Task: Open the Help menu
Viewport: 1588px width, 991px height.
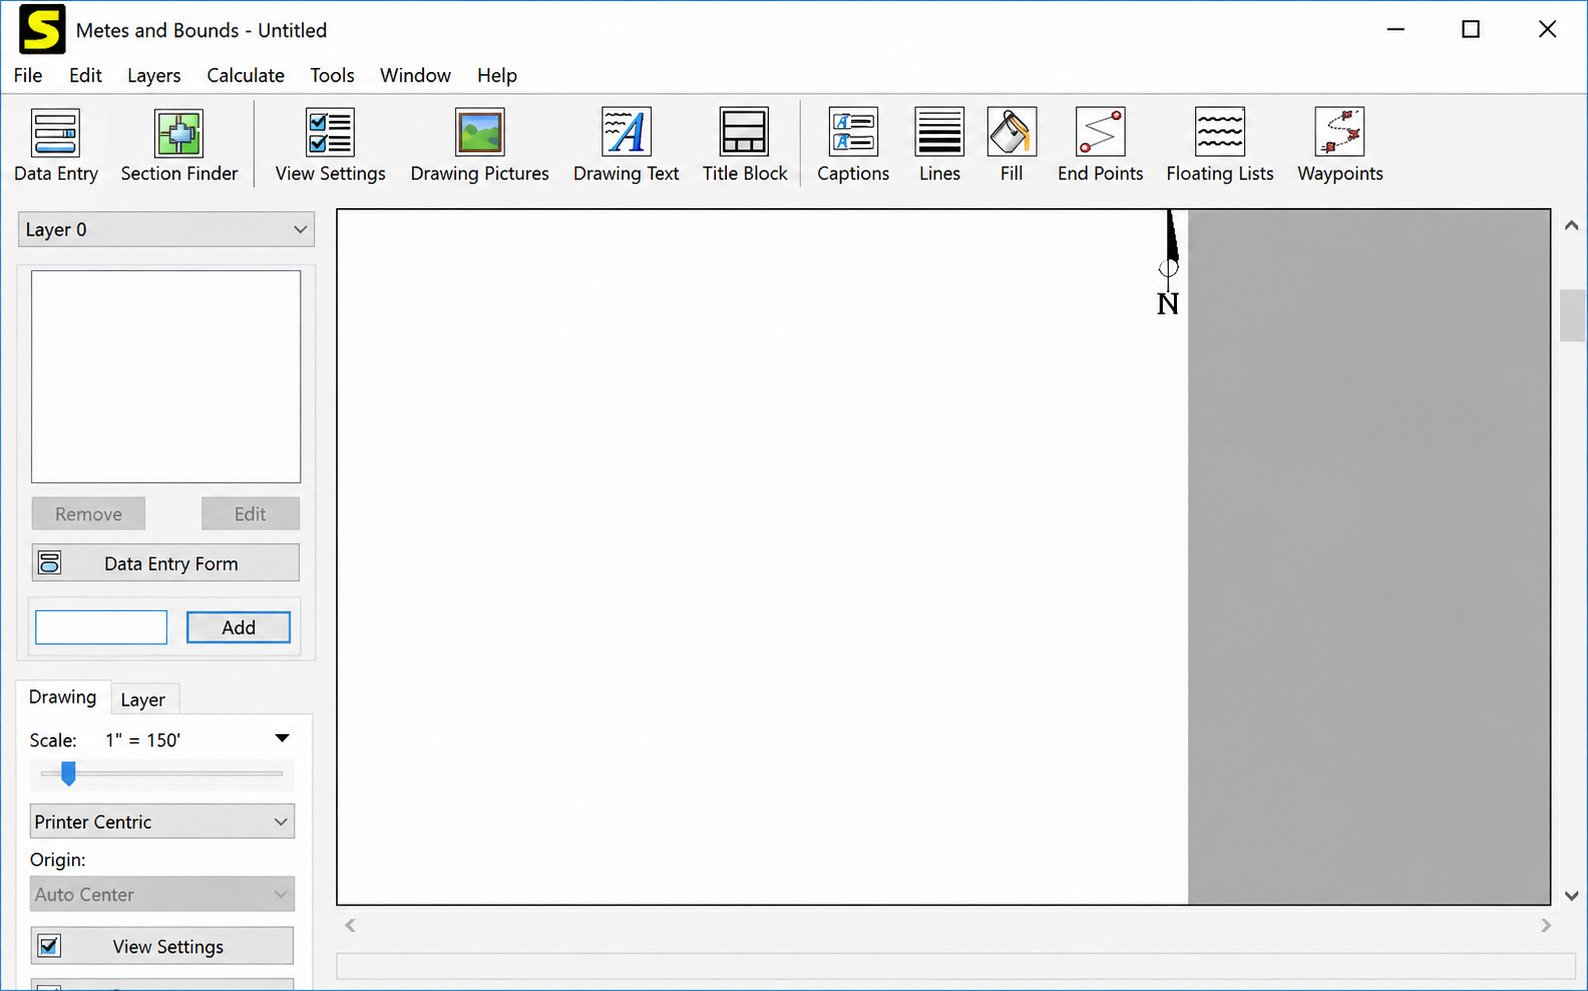Action: 497,75
